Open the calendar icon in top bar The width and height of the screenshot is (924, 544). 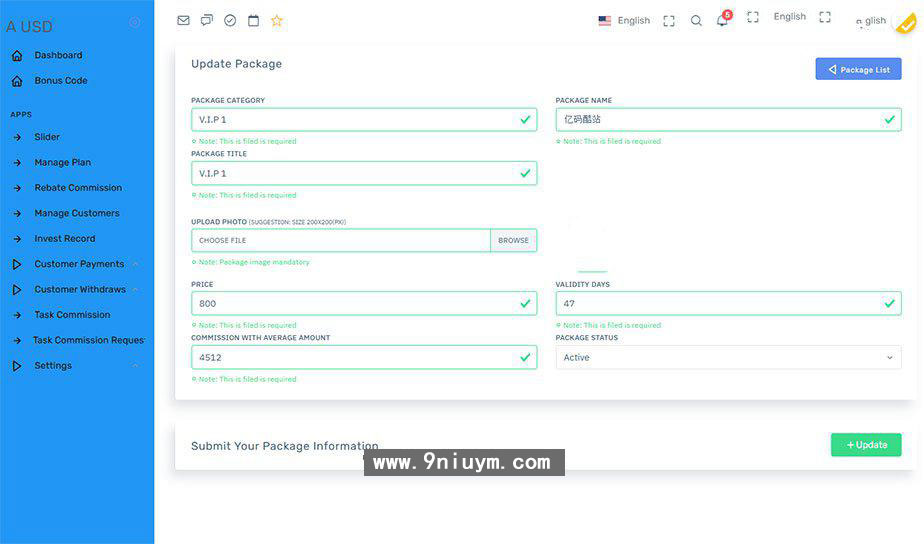[253, 20]
